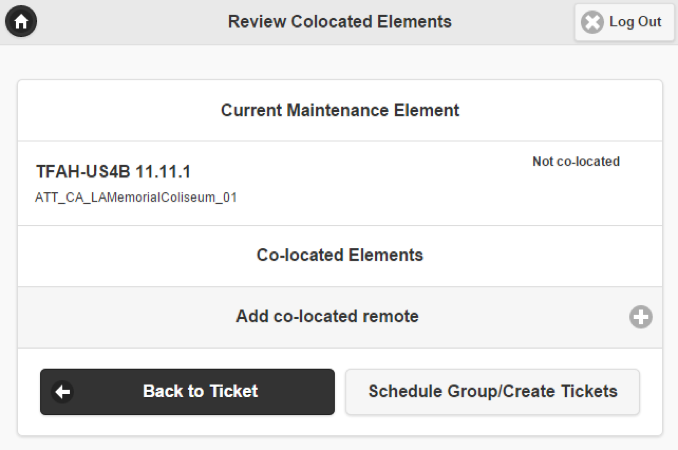Click the Not co-located status label
Image resolution: width=678 pixels, height=450 pixels.
click(x=576, y=161)
